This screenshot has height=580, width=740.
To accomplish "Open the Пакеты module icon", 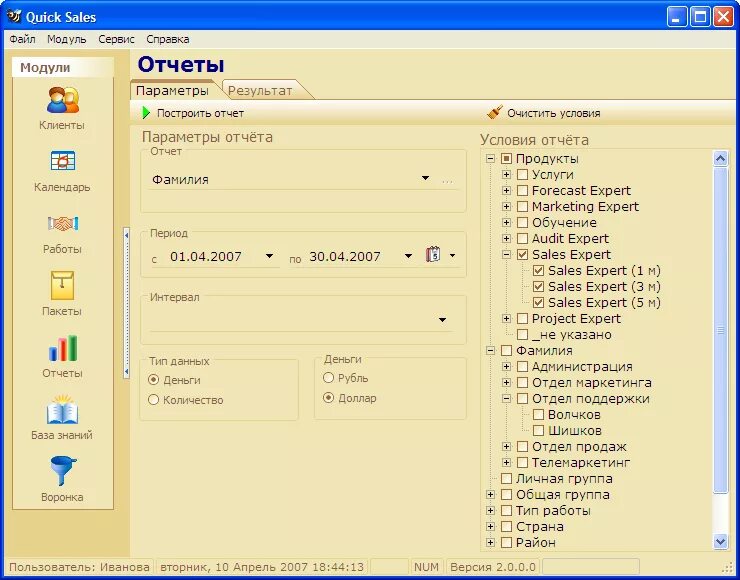I will click(62, 285).
